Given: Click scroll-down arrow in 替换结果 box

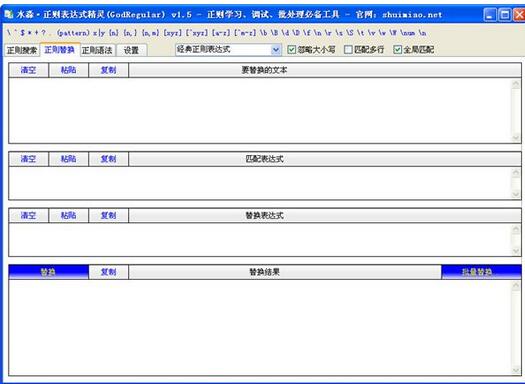Looking at the screenshot, I should (516, 370).
